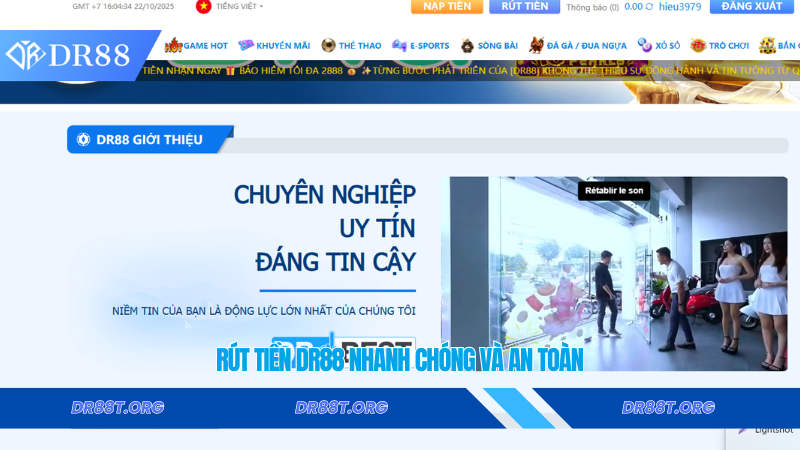The height and width of the screenshot is (450, 800).
Task: Click the DR88 GIỚI THIỆU section tab
Action: (150, 139)
